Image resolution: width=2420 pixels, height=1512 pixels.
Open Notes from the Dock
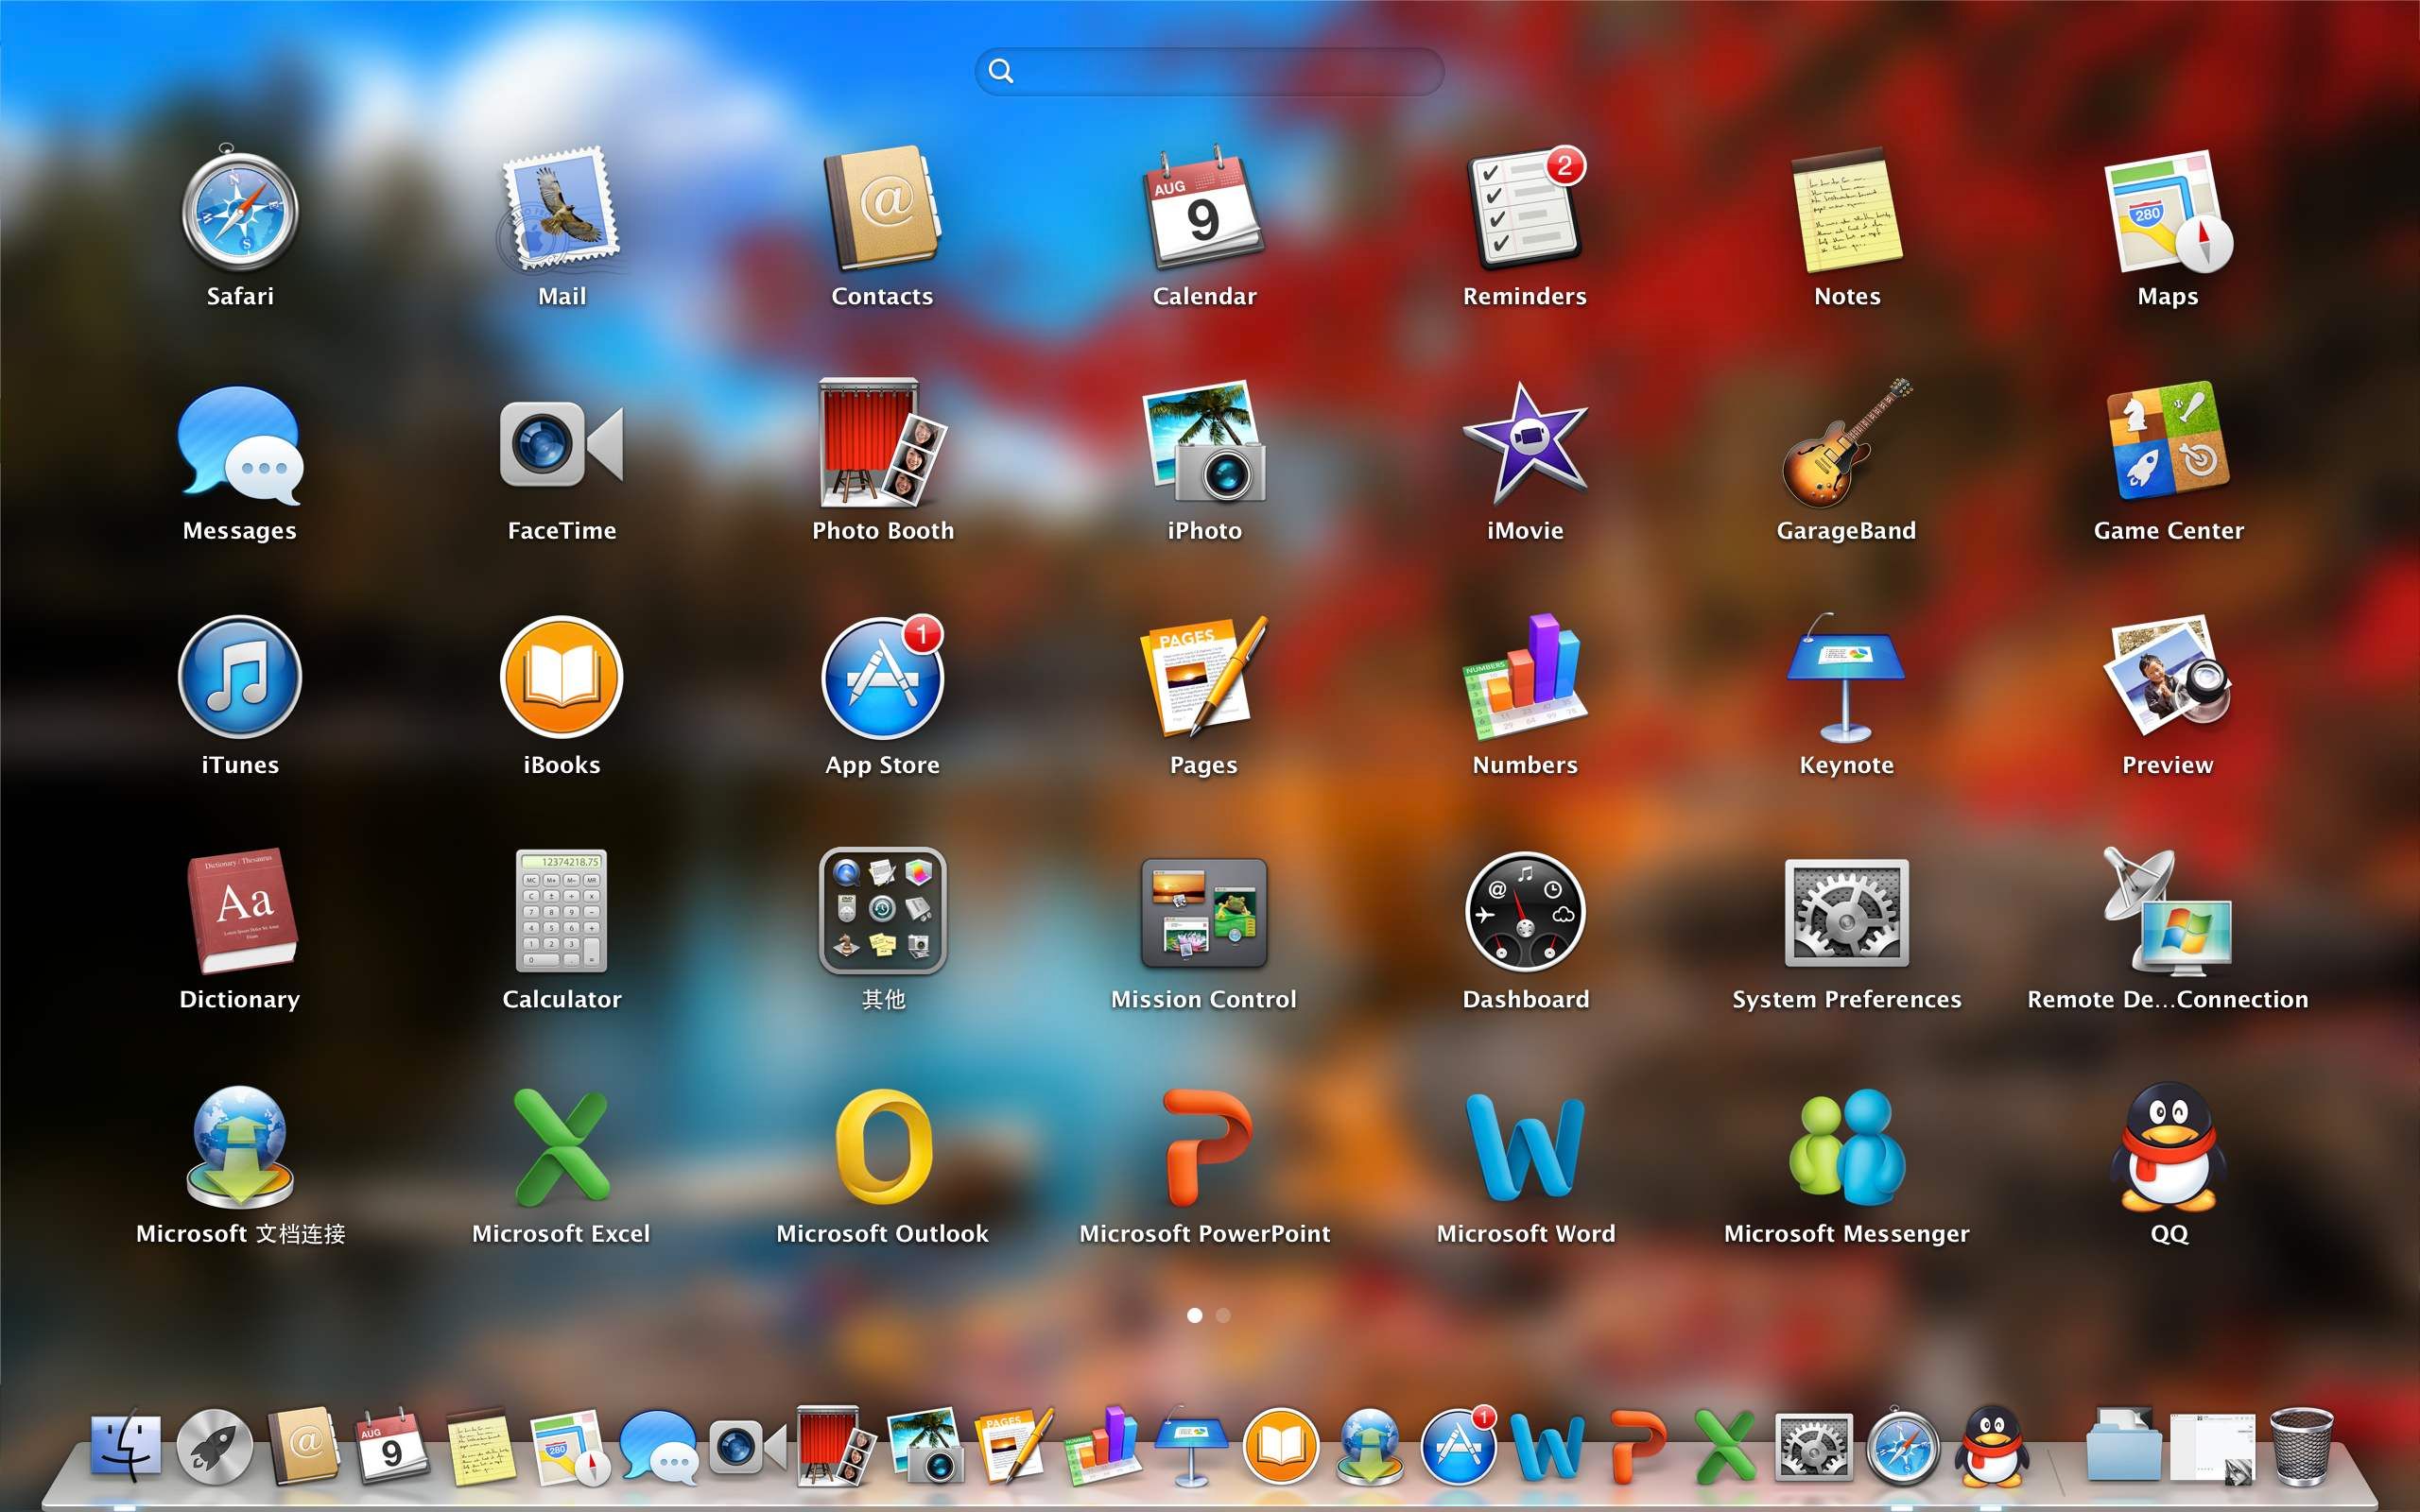coord(480,1446)
